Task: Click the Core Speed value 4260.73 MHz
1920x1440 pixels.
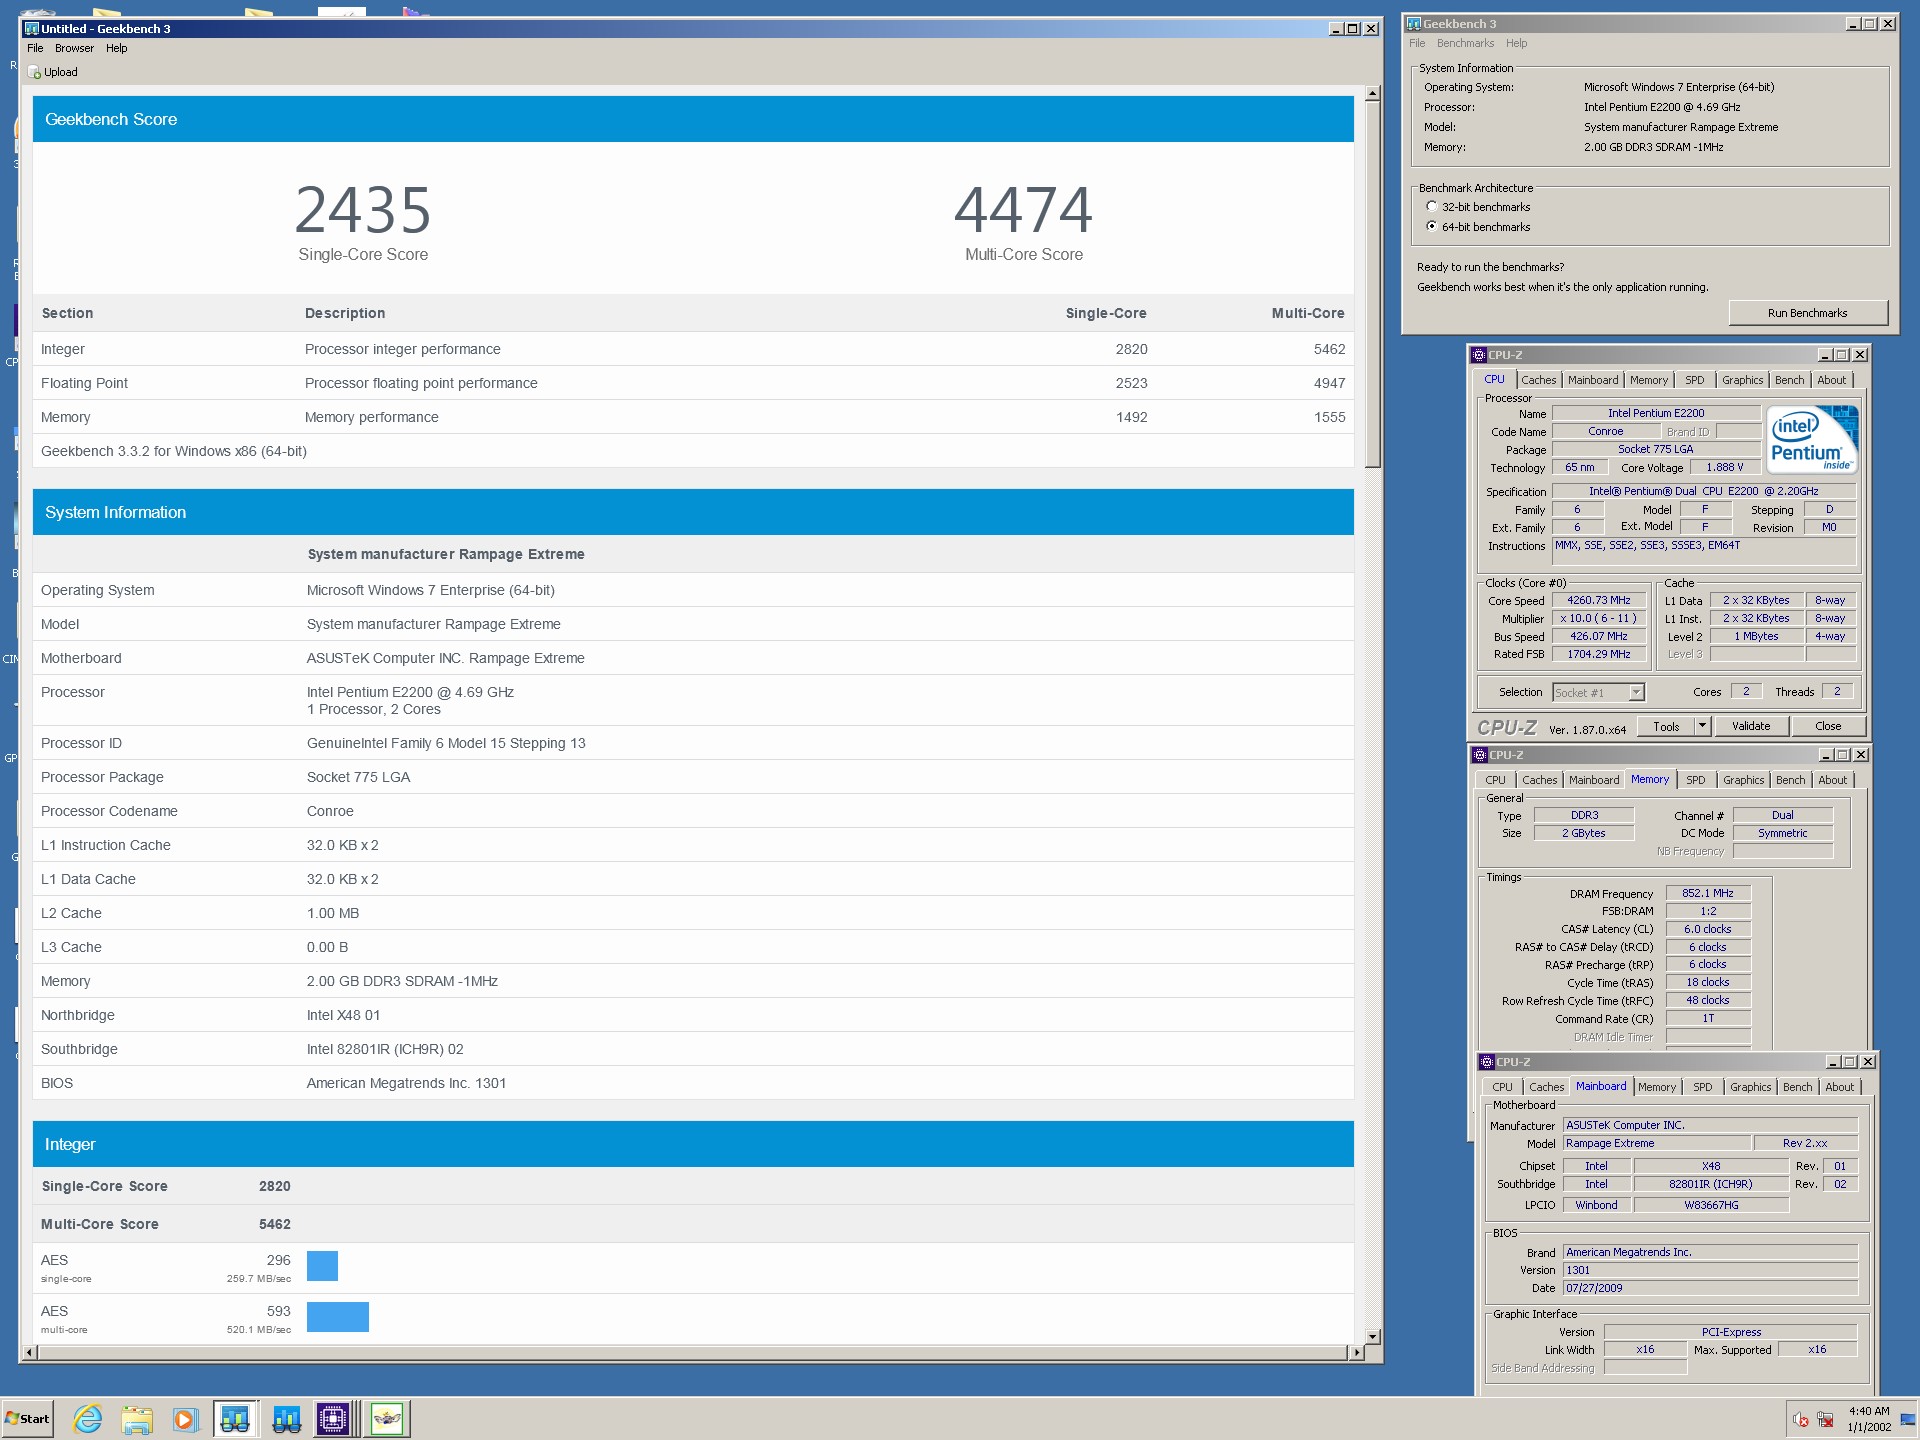Action: click(1598, 600)
